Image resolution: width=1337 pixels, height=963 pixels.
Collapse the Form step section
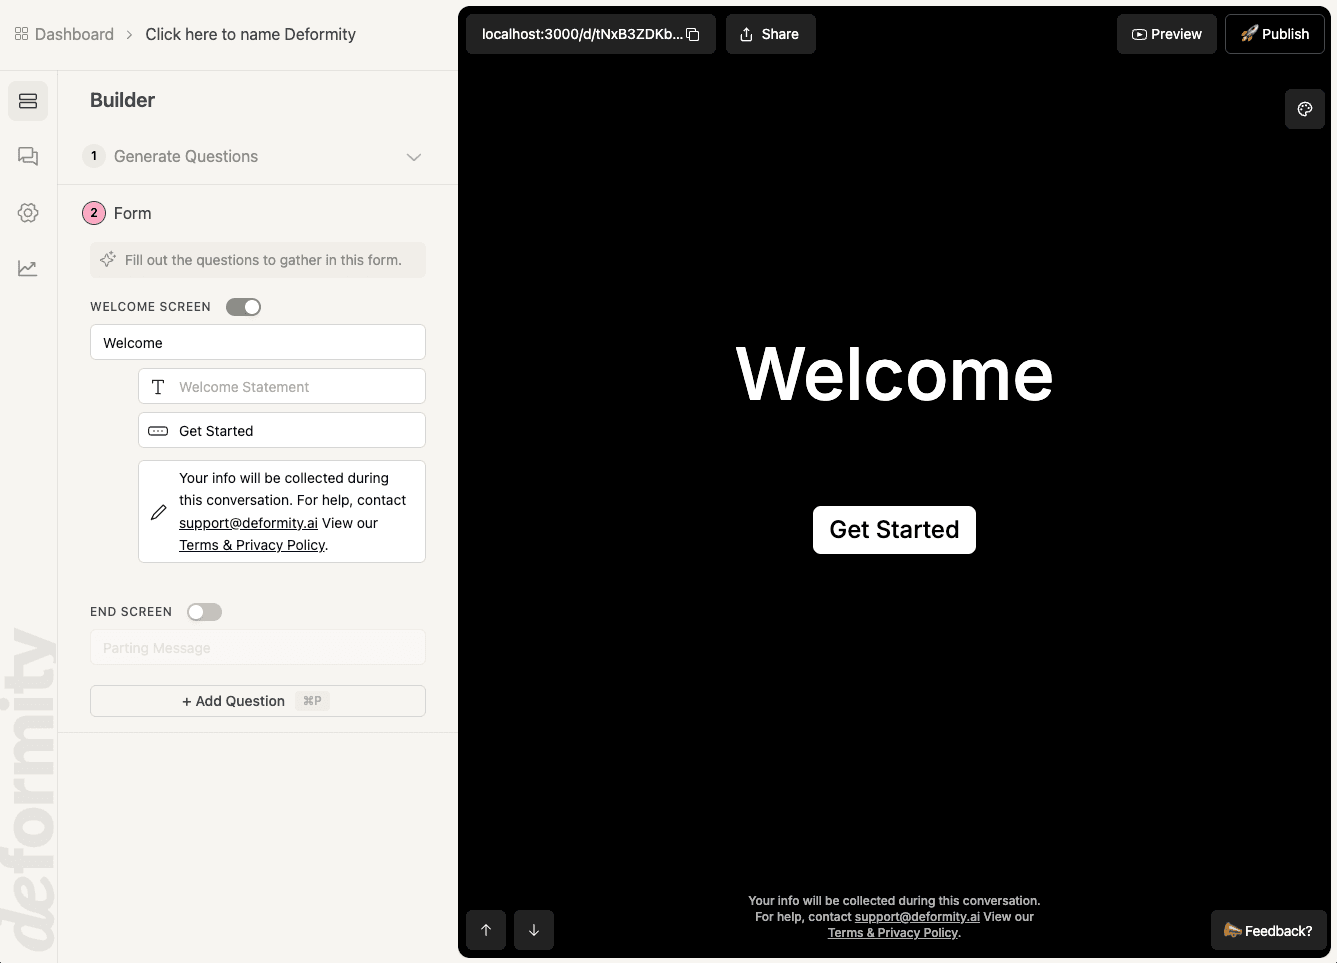132,213
